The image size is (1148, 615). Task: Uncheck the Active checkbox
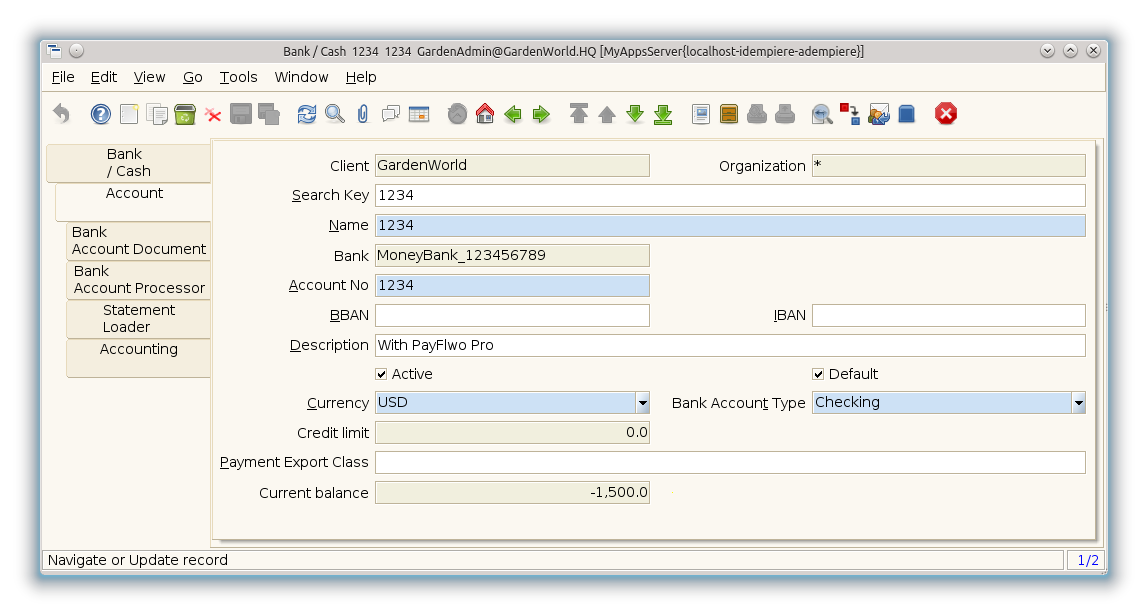point(381,374)
